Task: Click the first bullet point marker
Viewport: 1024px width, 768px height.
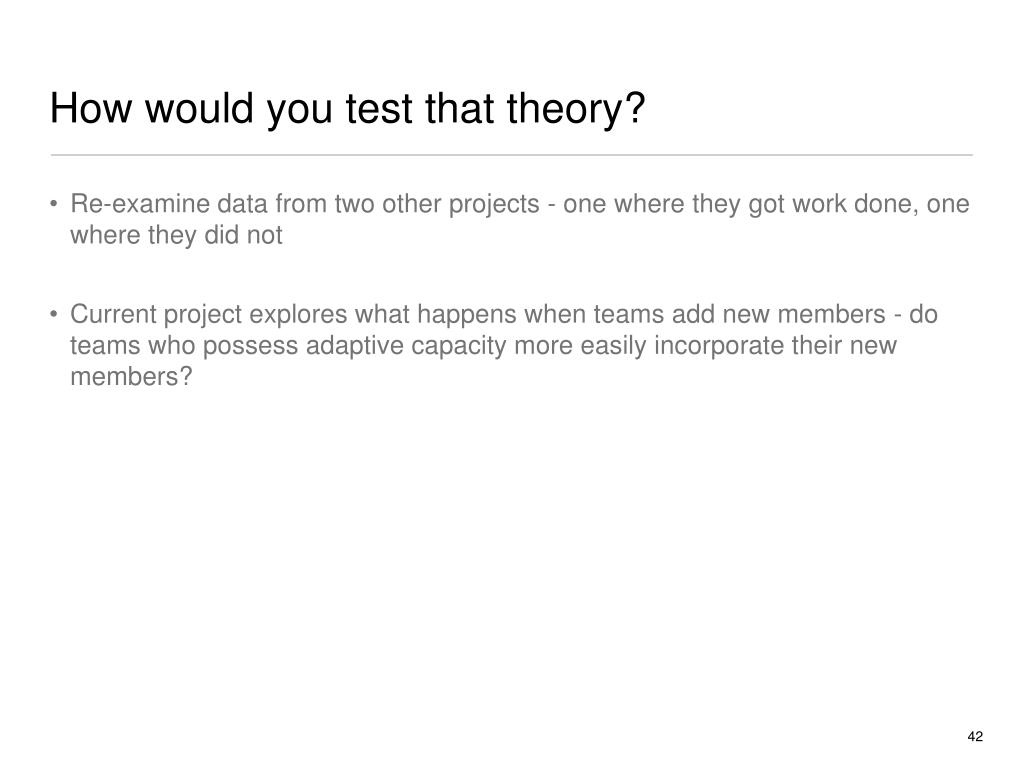Action: pos(54,204)
